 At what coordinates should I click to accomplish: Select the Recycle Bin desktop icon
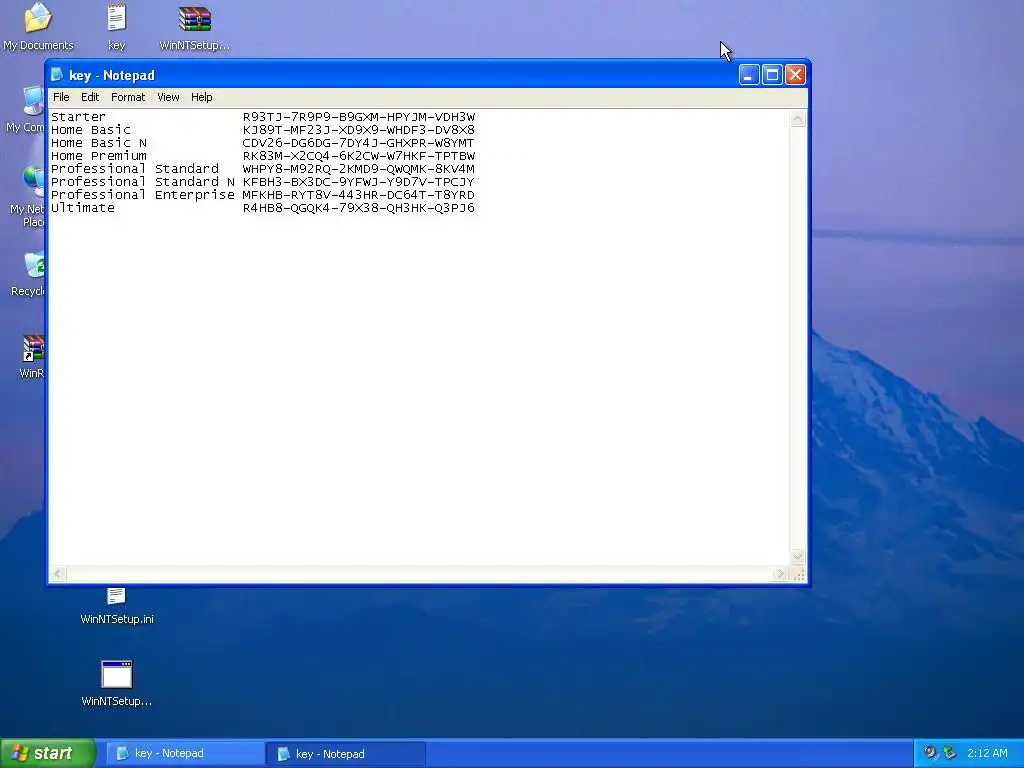[x=27, y=274]
